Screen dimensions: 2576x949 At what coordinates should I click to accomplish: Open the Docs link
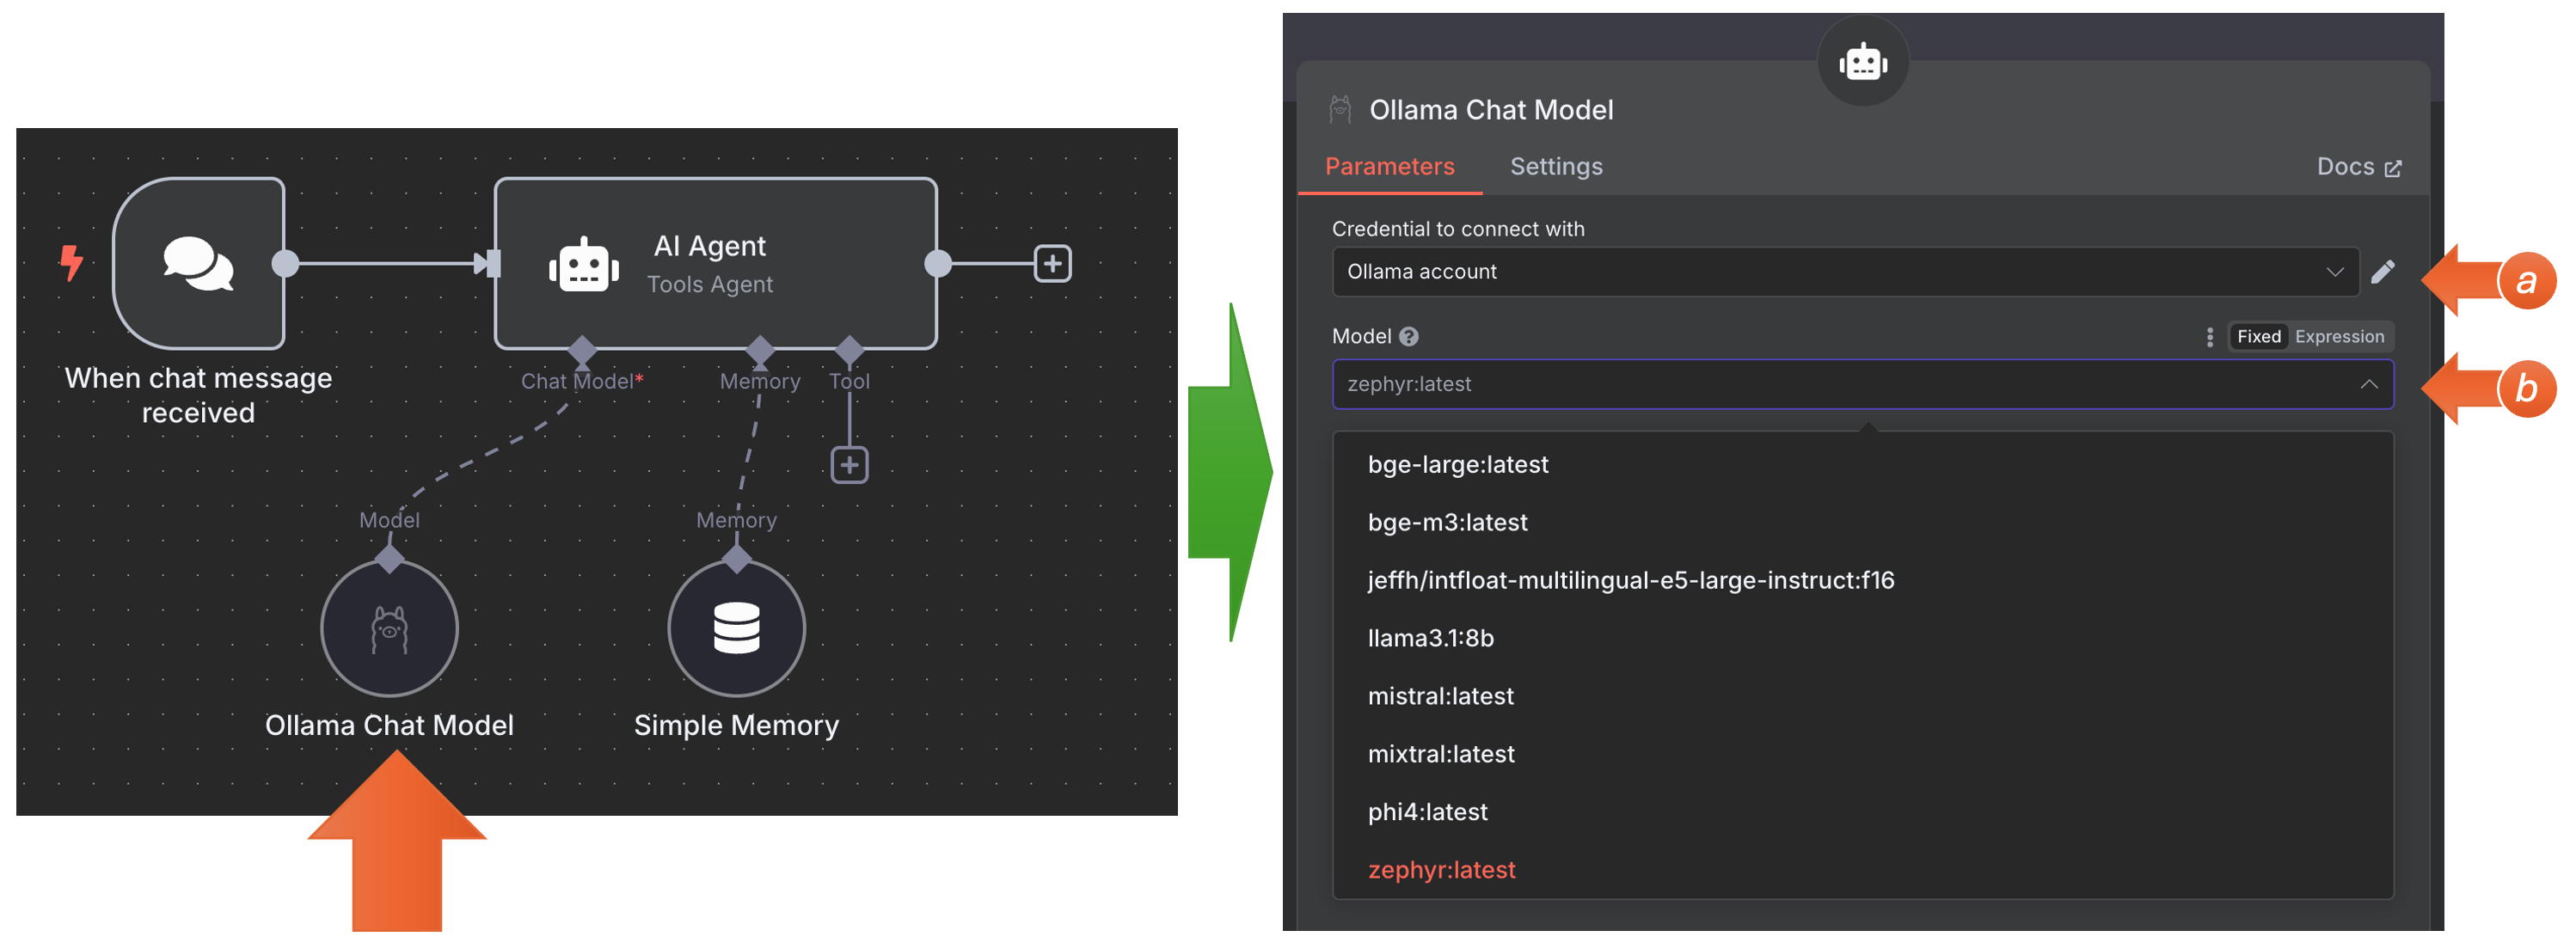(x=2358, y=167)
